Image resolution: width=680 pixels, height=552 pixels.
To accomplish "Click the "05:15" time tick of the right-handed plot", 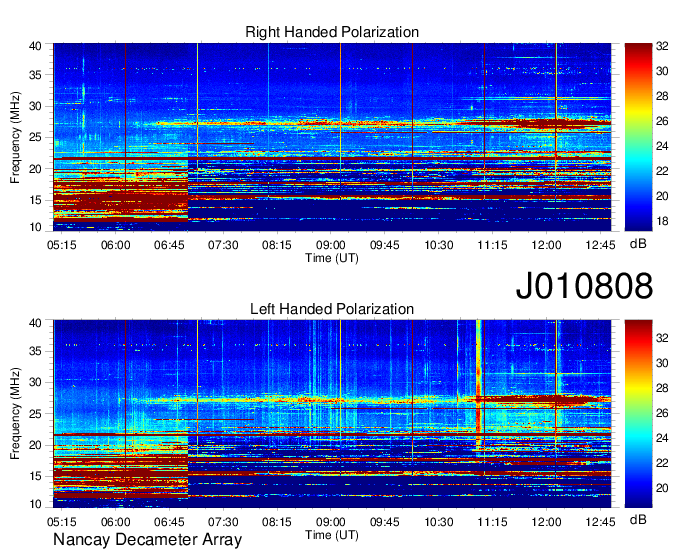I will (x=62, y=245).
